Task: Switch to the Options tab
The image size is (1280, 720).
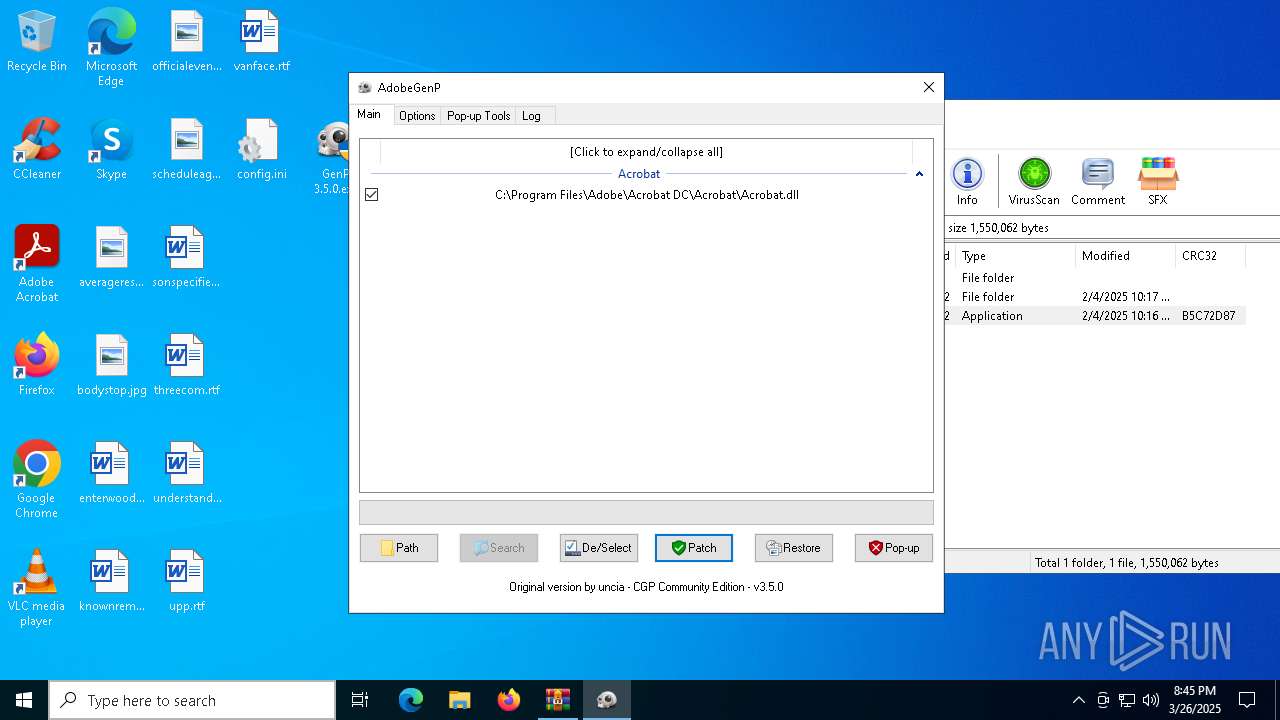Action: [417, 116]
